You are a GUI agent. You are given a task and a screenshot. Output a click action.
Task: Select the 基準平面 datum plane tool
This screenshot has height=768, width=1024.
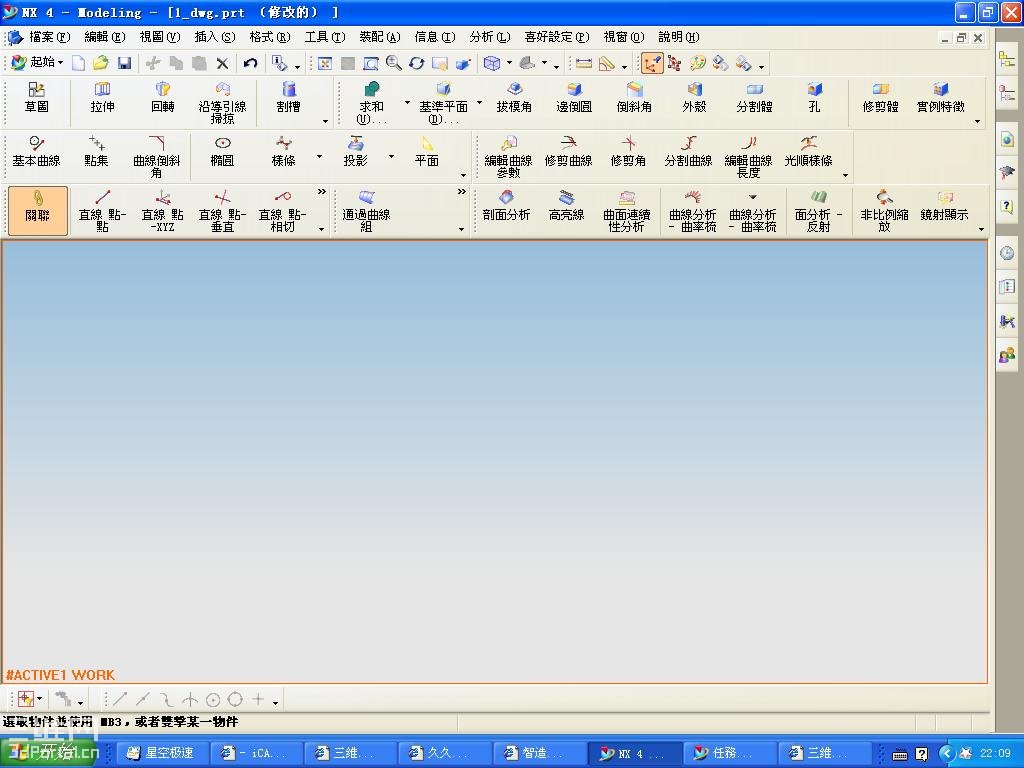click(x=443, y=103)
